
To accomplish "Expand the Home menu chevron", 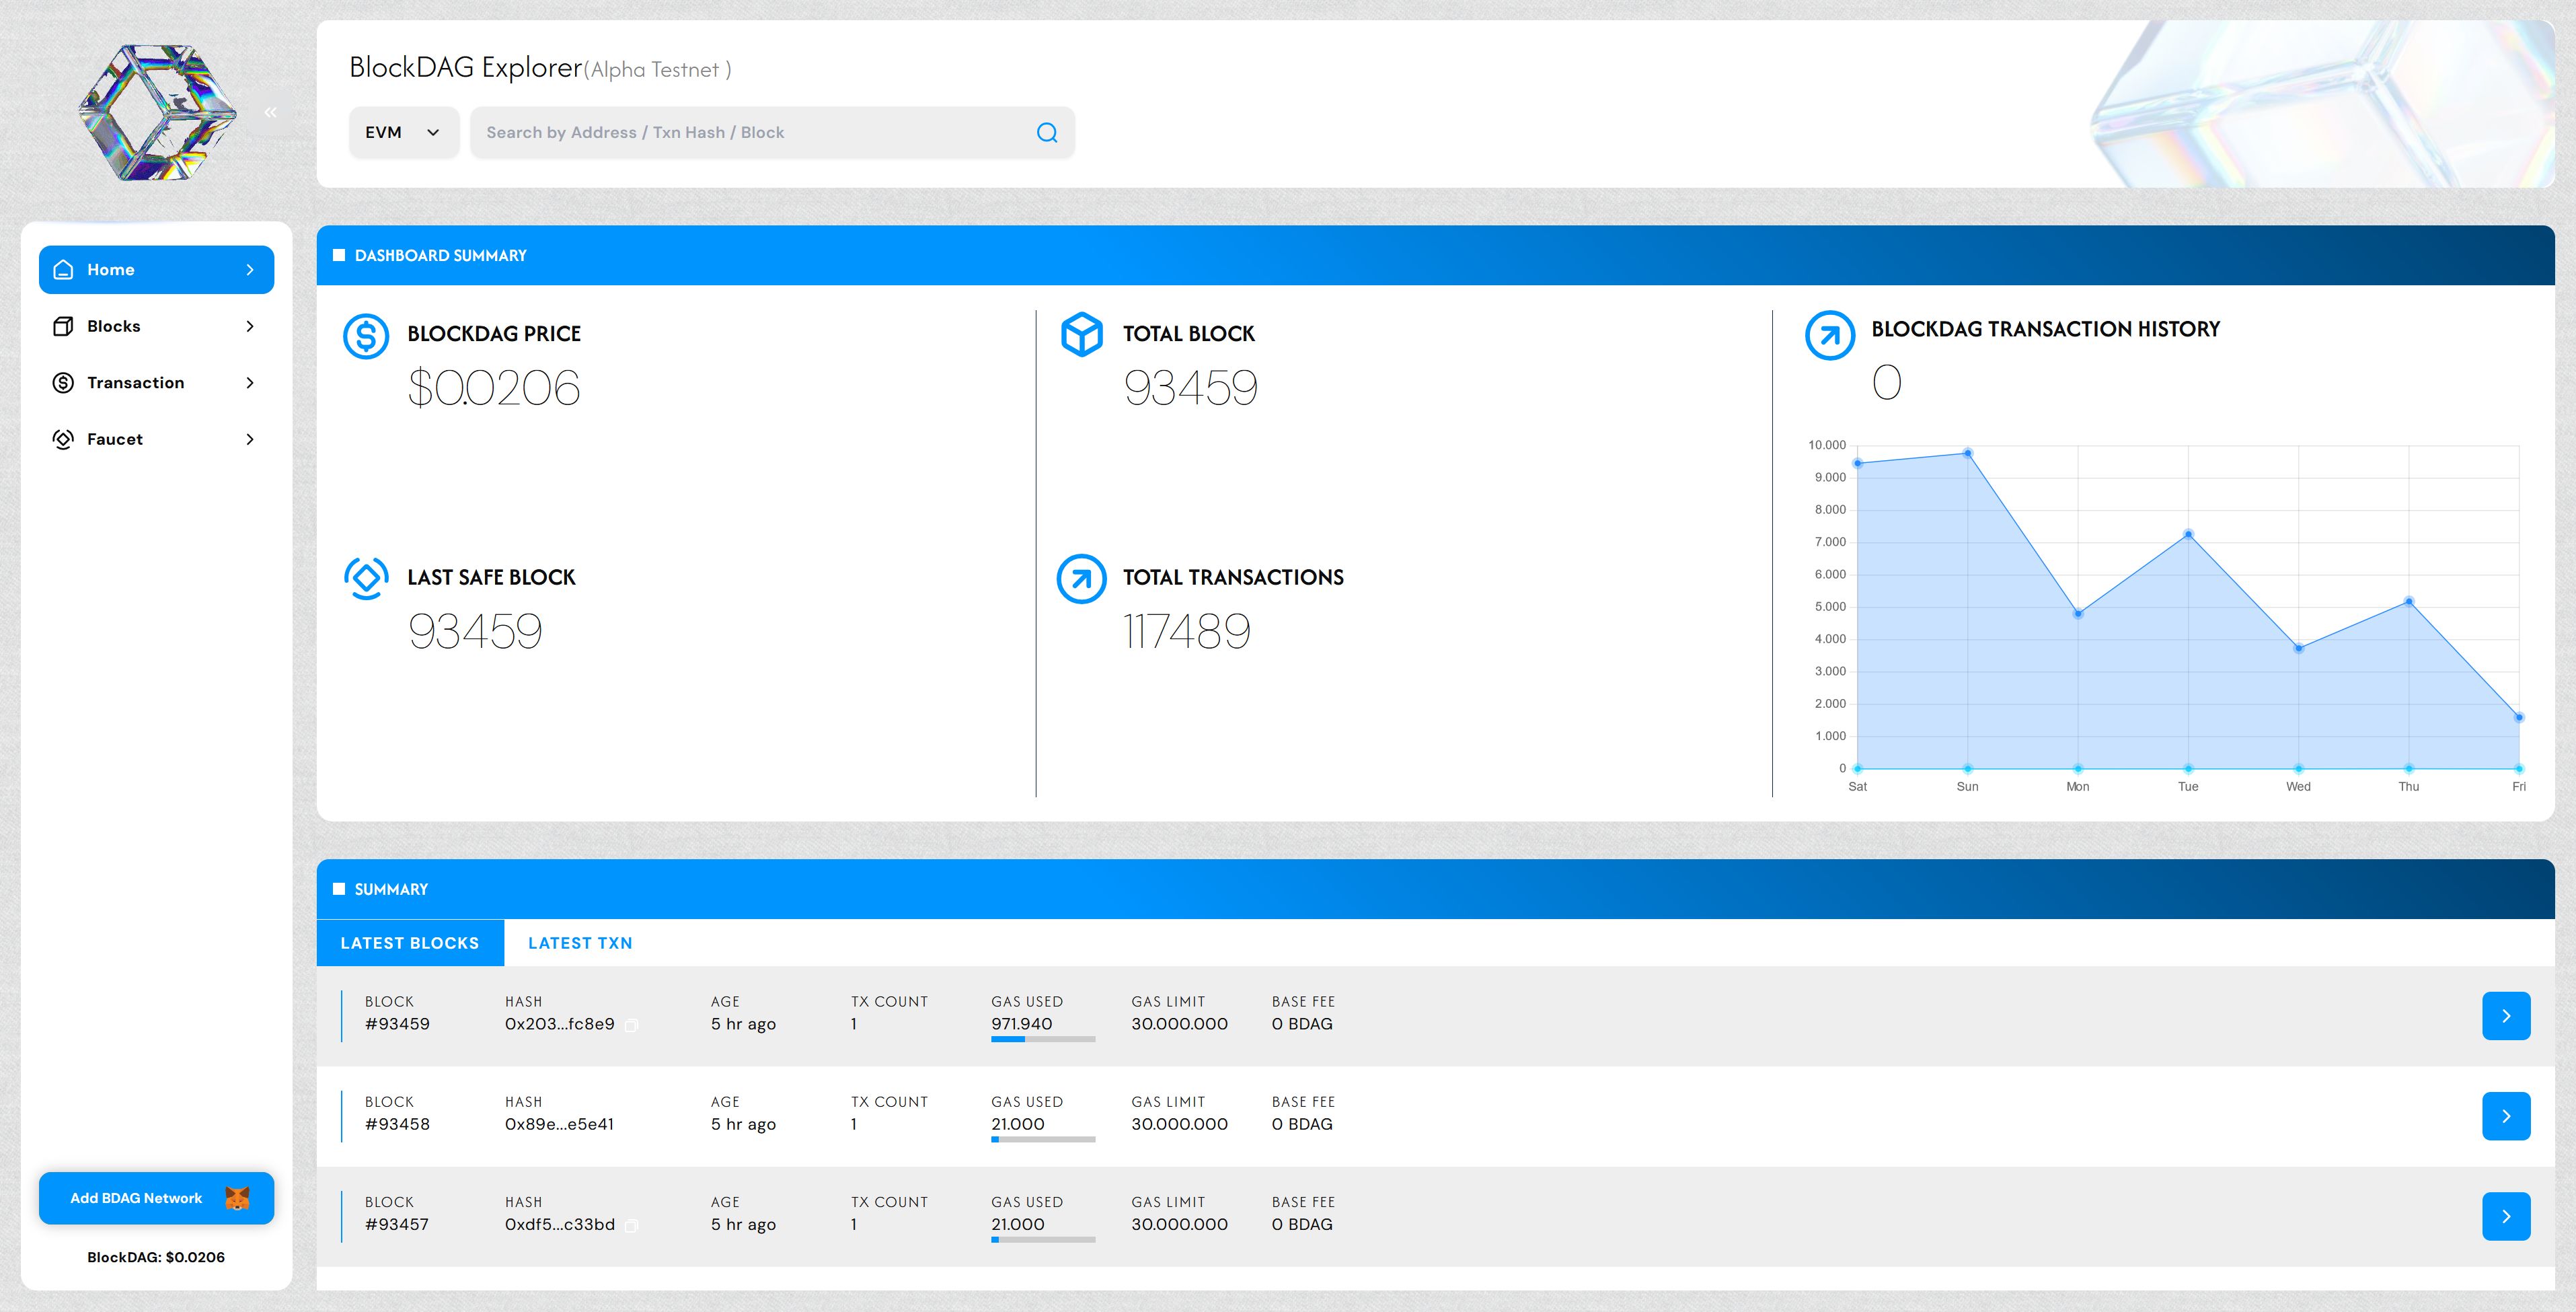I will [x=250, y=270].
